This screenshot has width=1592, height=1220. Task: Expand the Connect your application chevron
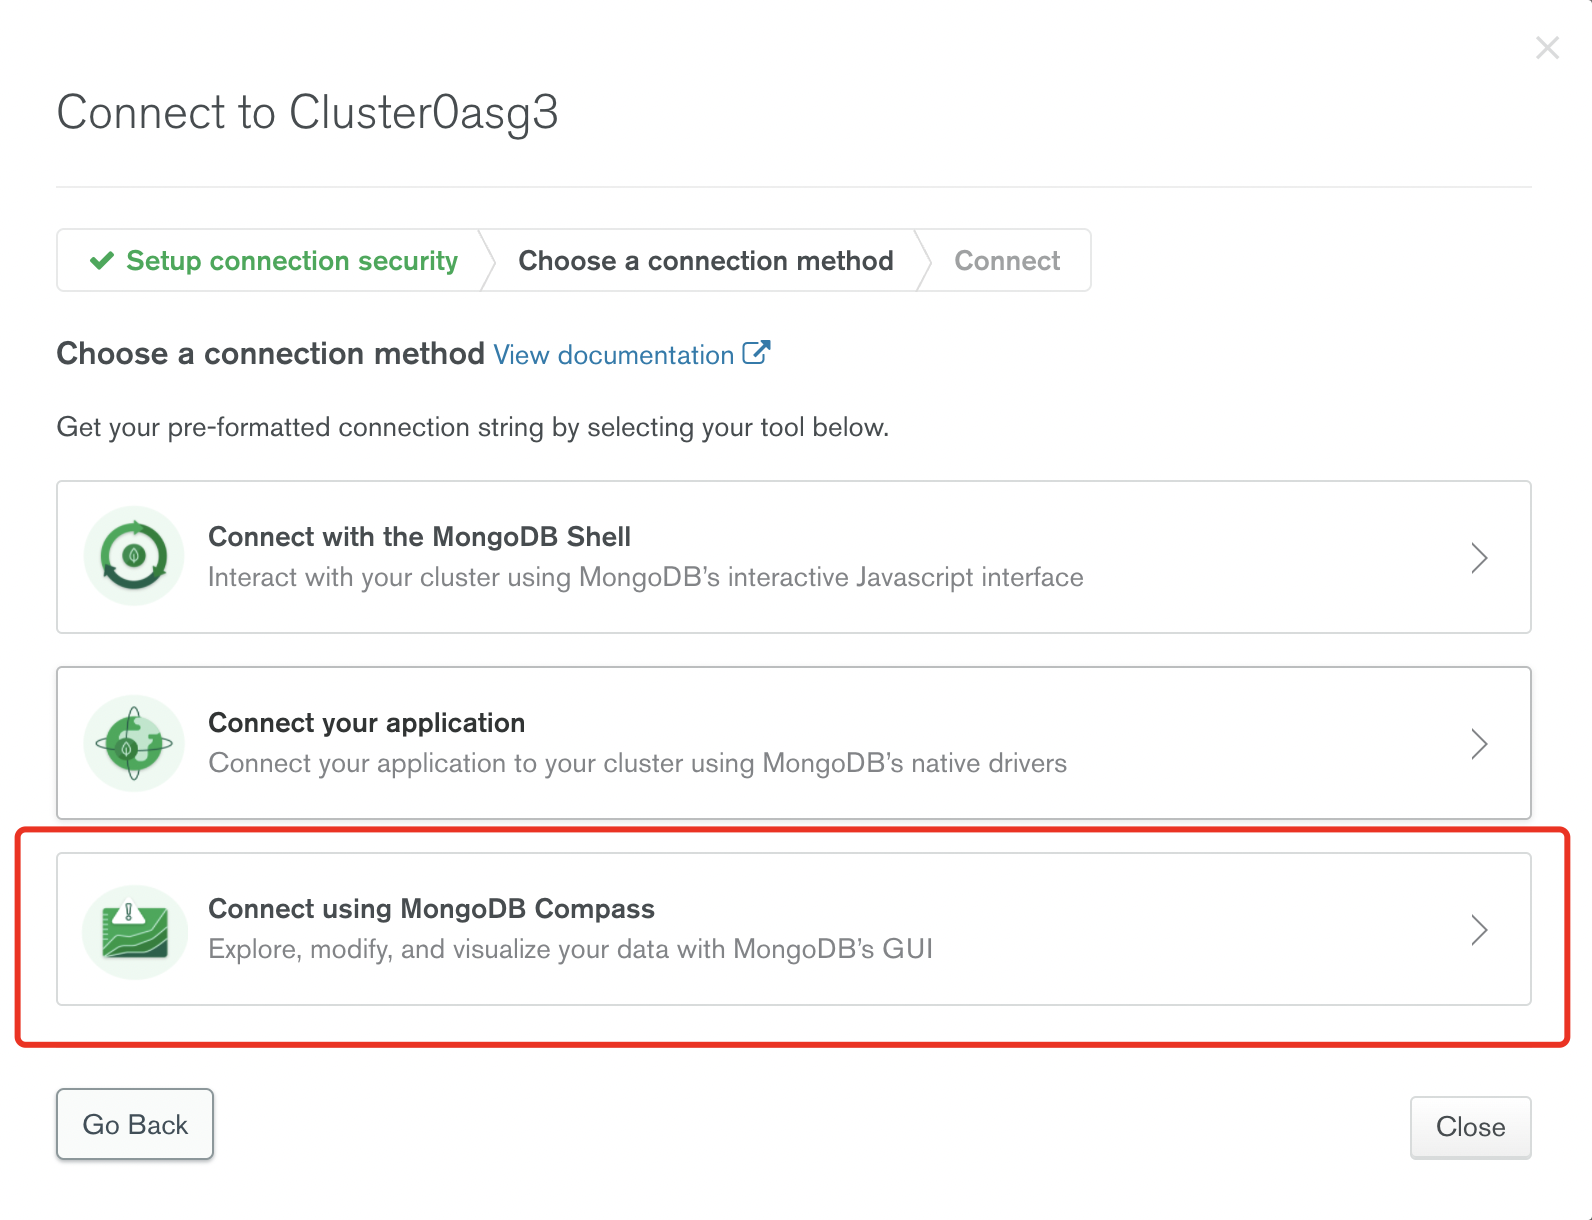point(1479,743)
